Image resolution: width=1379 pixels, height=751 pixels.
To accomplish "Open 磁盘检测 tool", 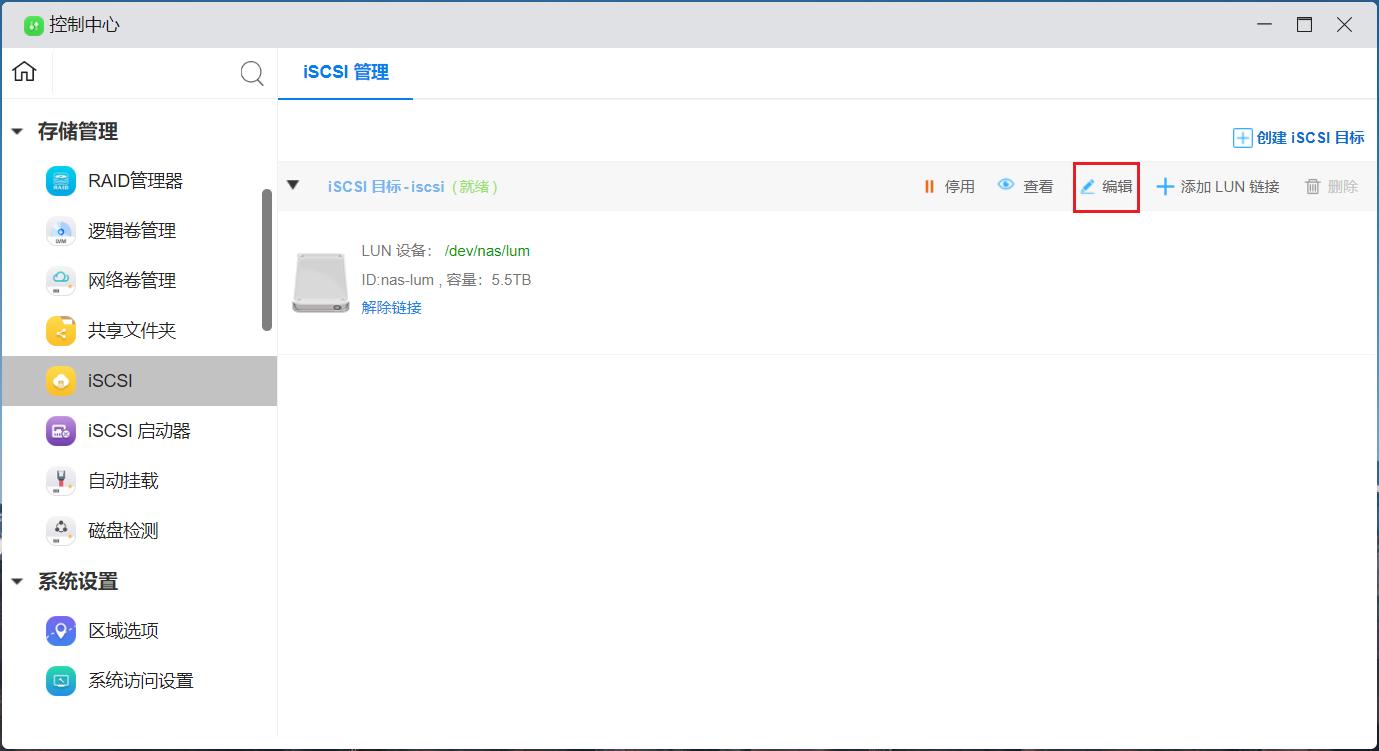I will 123,531.
